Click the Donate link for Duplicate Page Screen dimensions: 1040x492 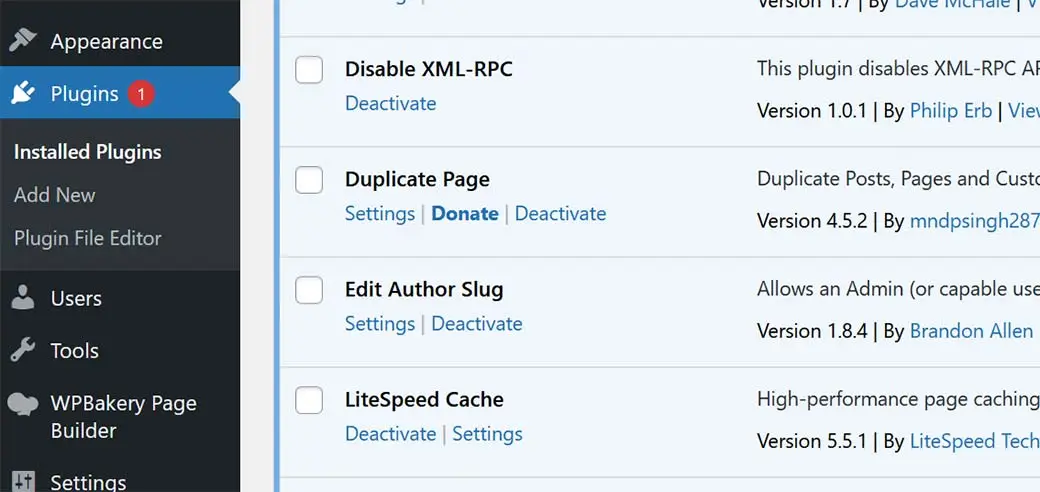click(x=465, y=214)
